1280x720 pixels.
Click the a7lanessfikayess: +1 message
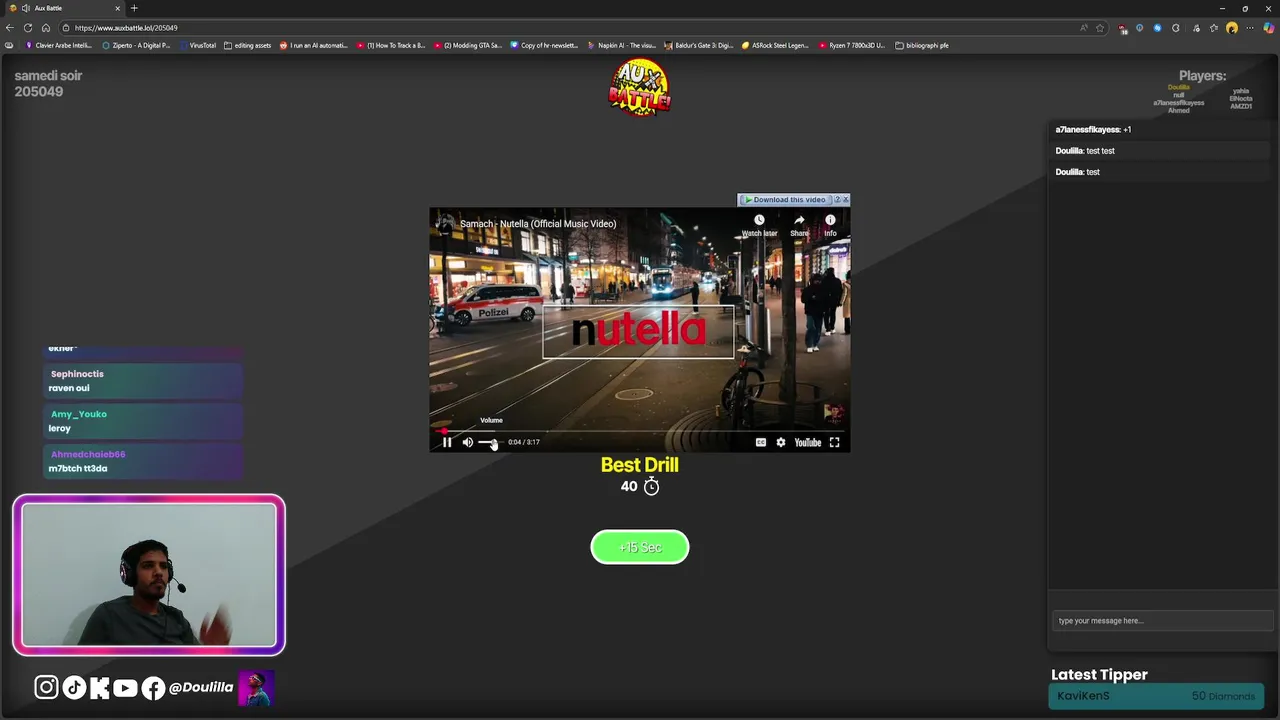1160,130
